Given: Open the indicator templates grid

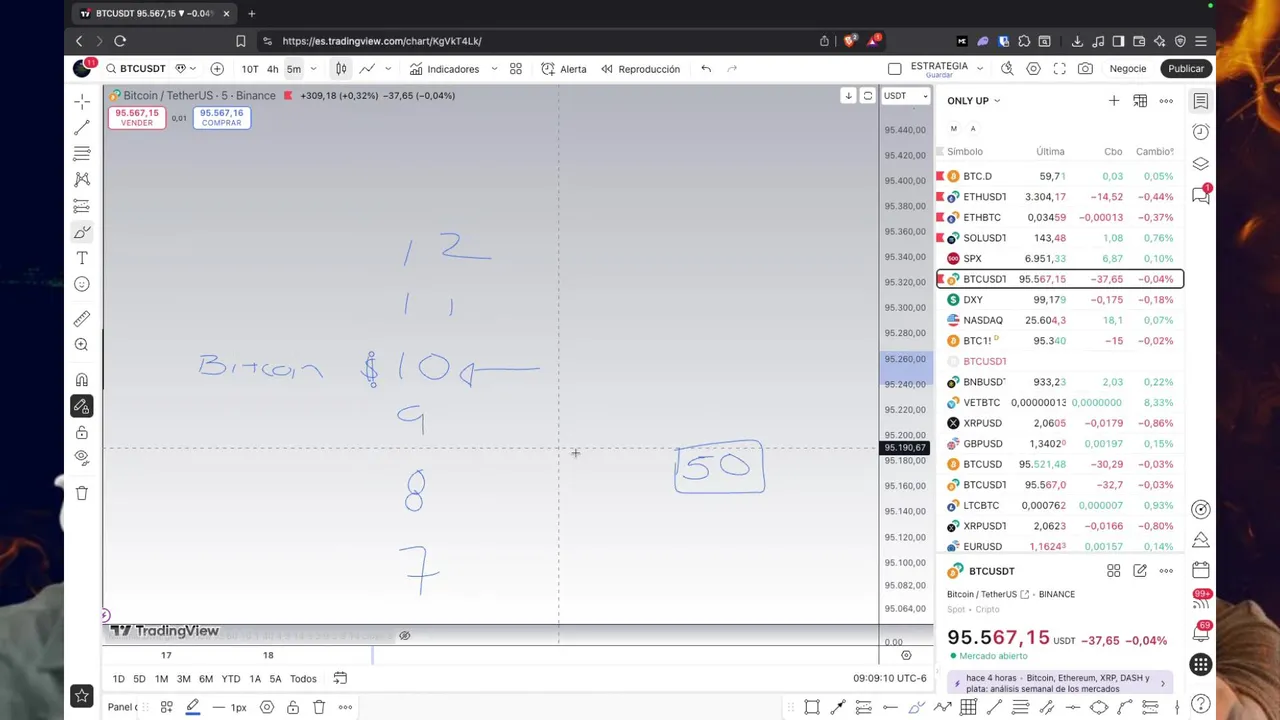Looking at the screenshot, I should point(516,69).
